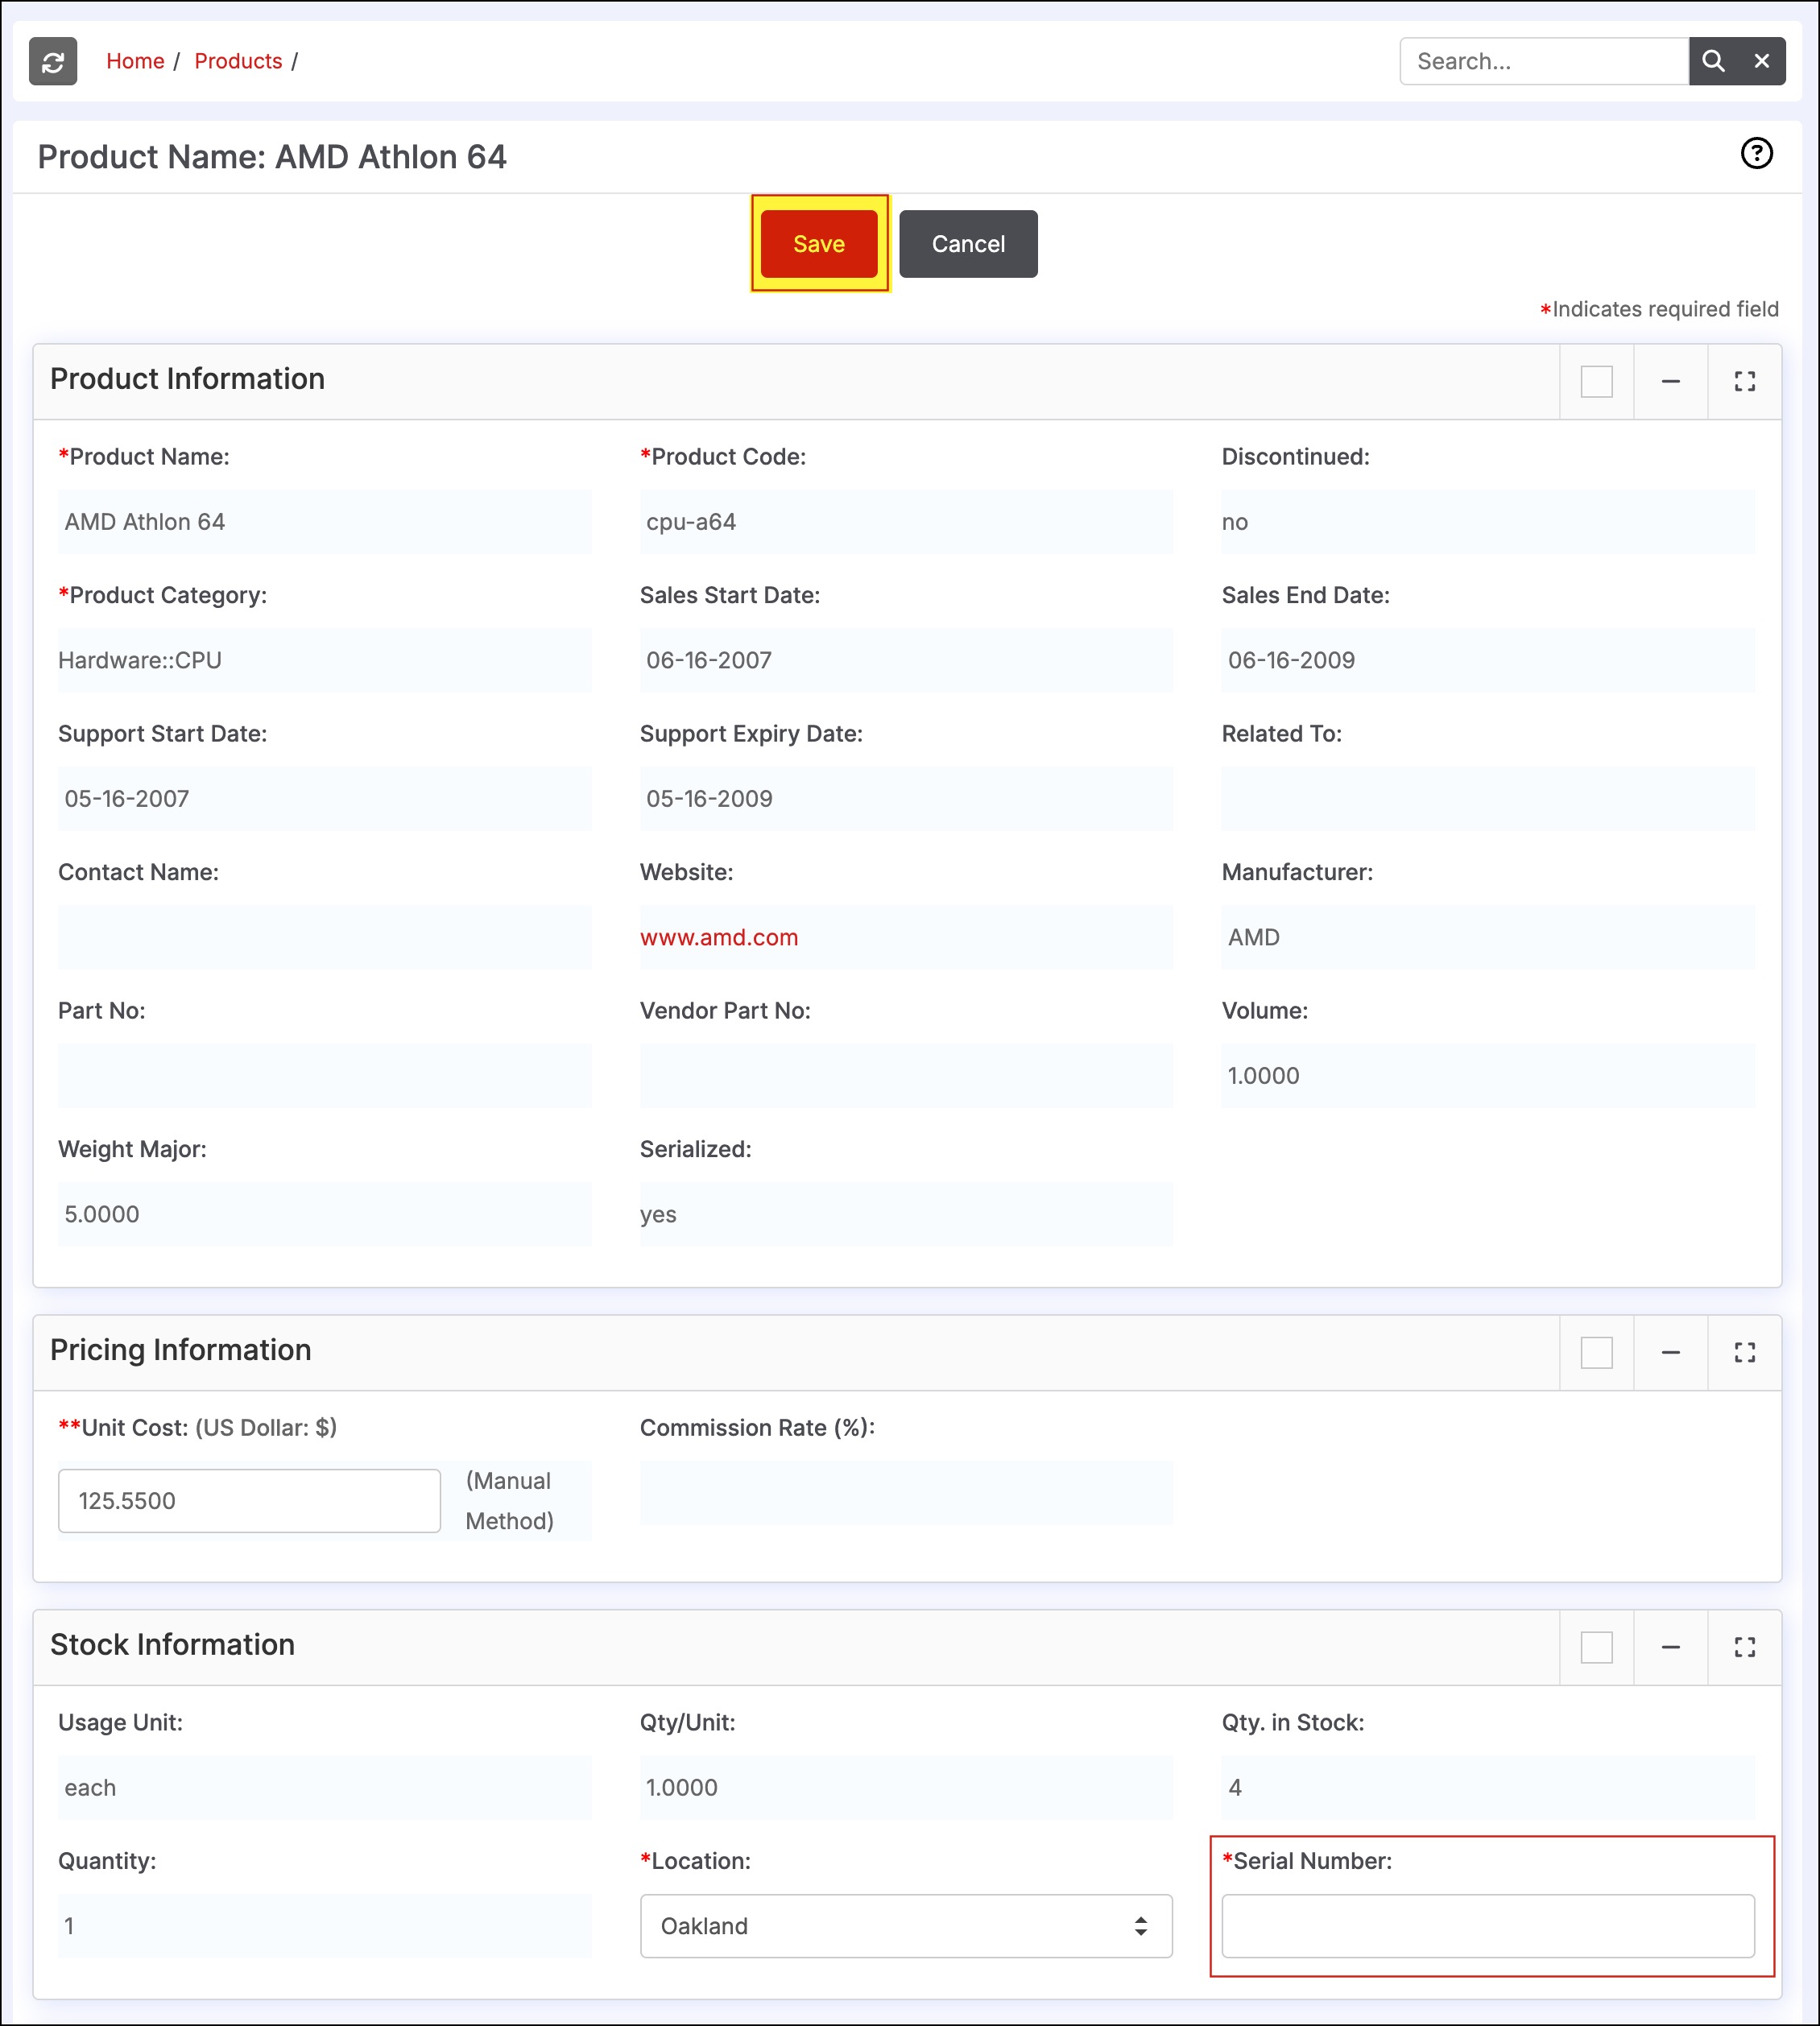This screenshot has width=1820, height=2026.
Task: Click the Weight Major value 5.0000
Action: 102,1214
